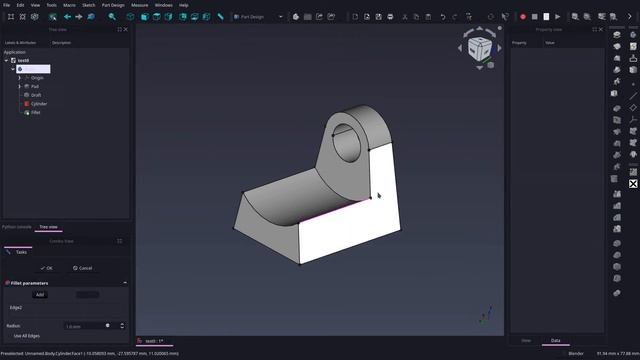
Task: Click the Blender navigation style in status bar
Action: click(576, 353)
